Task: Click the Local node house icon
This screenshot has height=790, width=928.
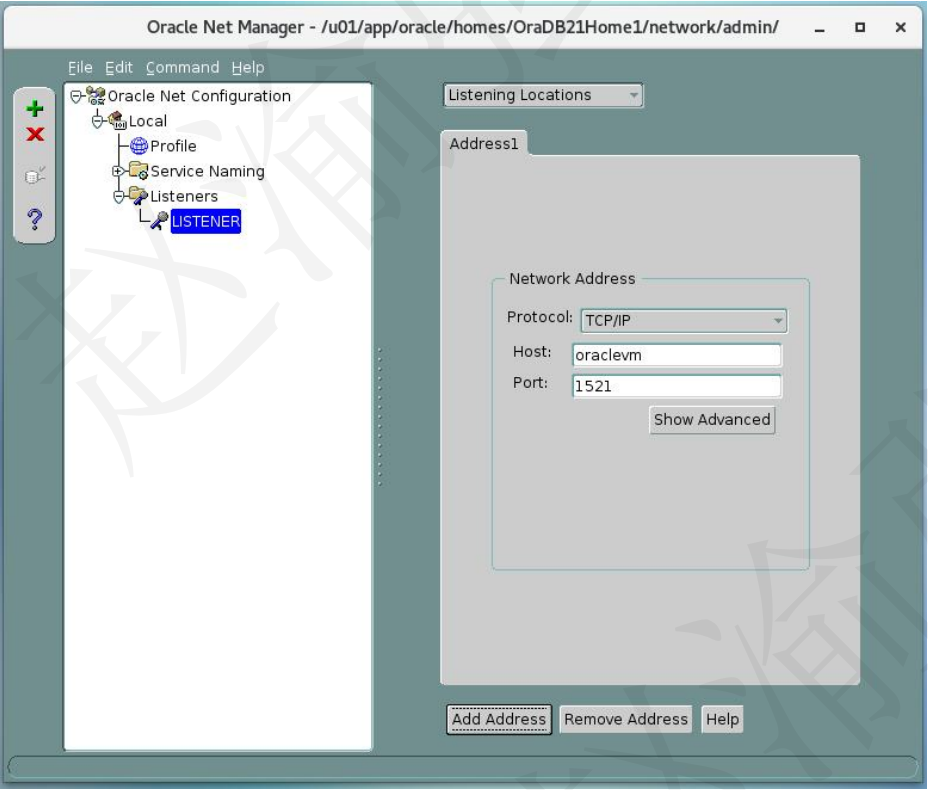Action: coord(117,121)
